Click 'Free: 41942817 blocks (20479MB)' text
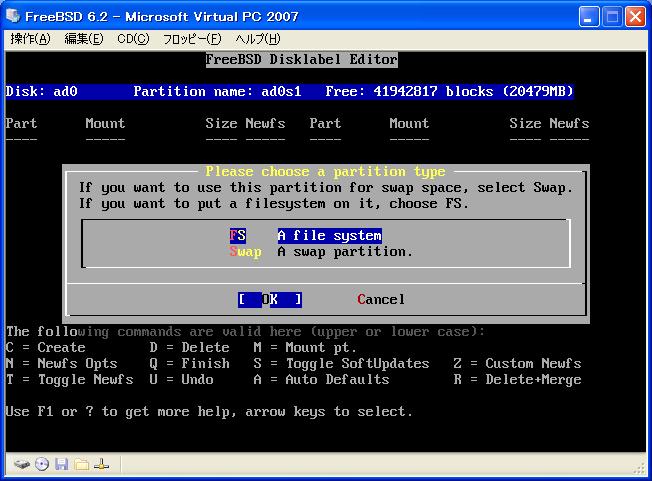The height and width of the screenshot is (481, 652). coord(449,91)
